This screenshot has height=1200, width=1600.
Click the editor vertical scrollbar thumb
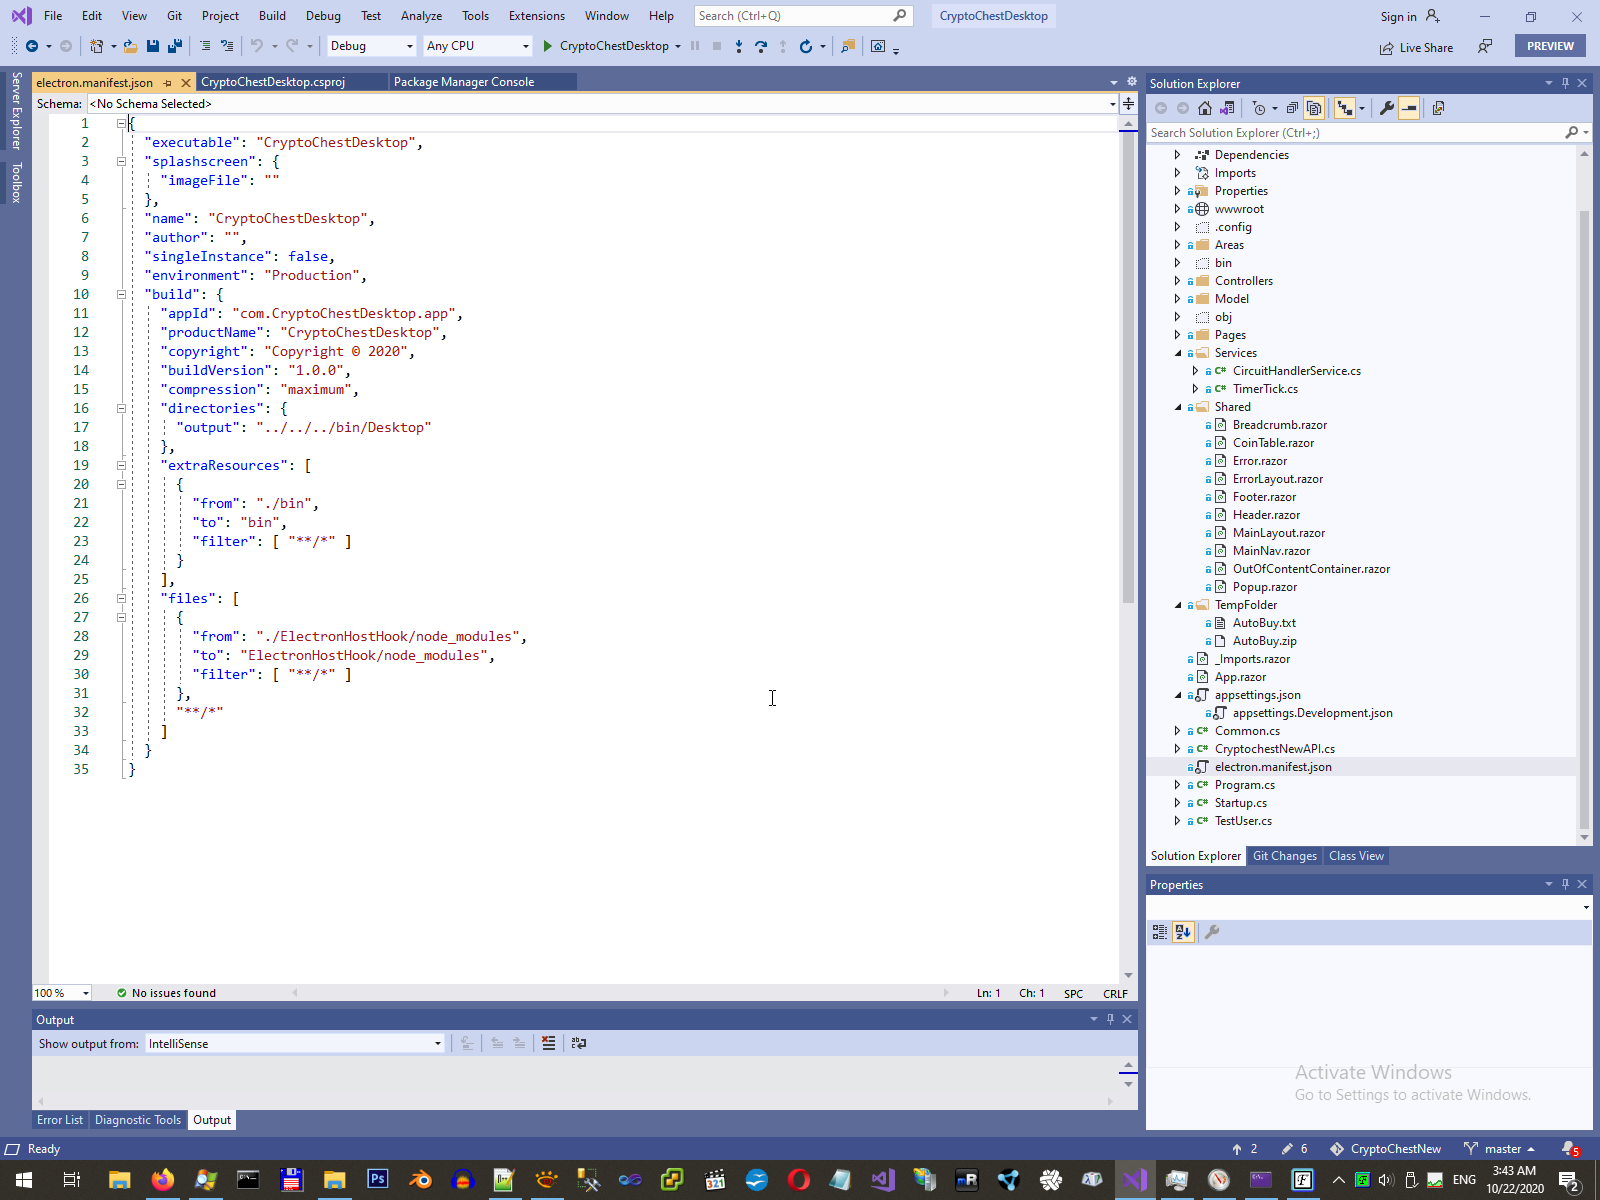1128,367
